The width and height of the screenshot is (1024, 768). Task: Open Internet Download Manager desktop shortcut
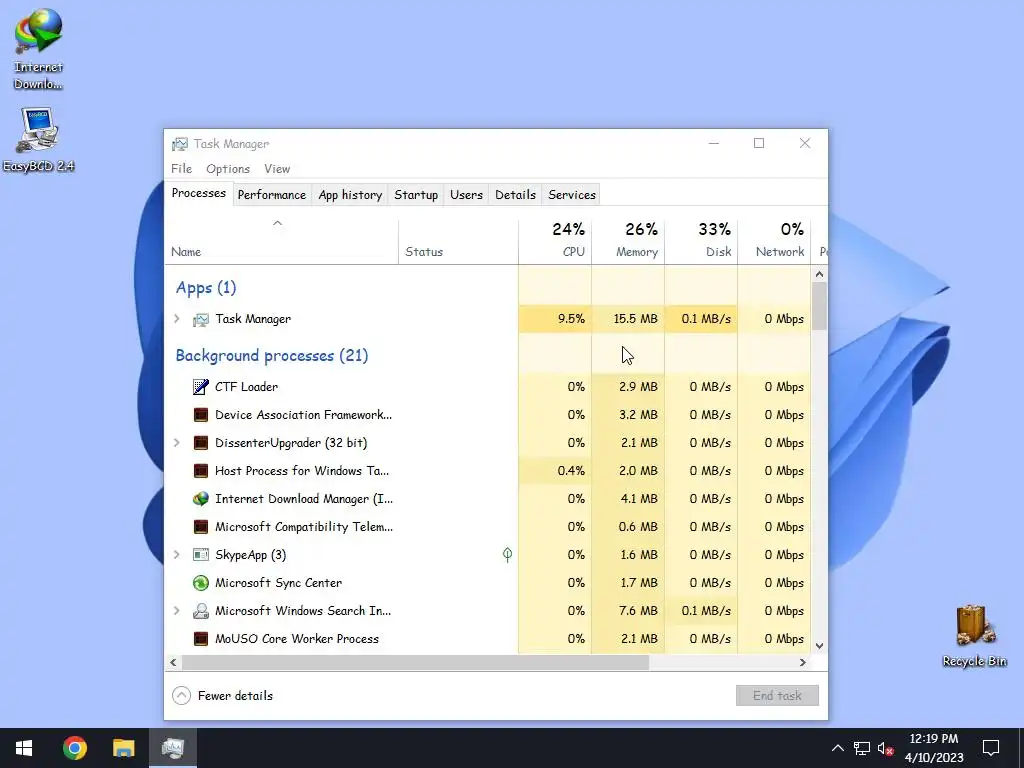coord(38,50)
